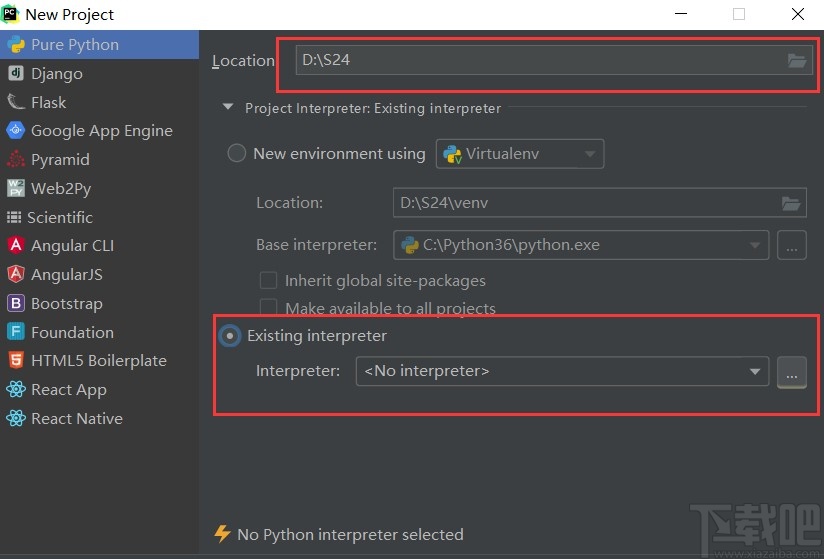Collapse the Project Interpreter section triangle
The width and height of the screenshot is (824, 559).
228,108
